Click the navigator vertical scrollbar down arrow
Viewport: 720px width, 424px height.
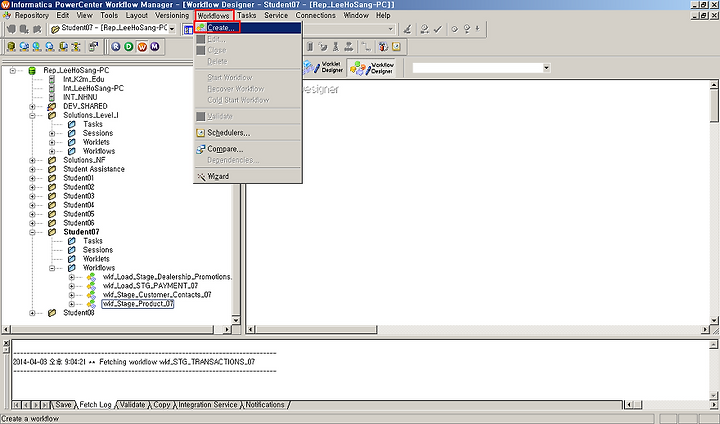click(236, 320)
